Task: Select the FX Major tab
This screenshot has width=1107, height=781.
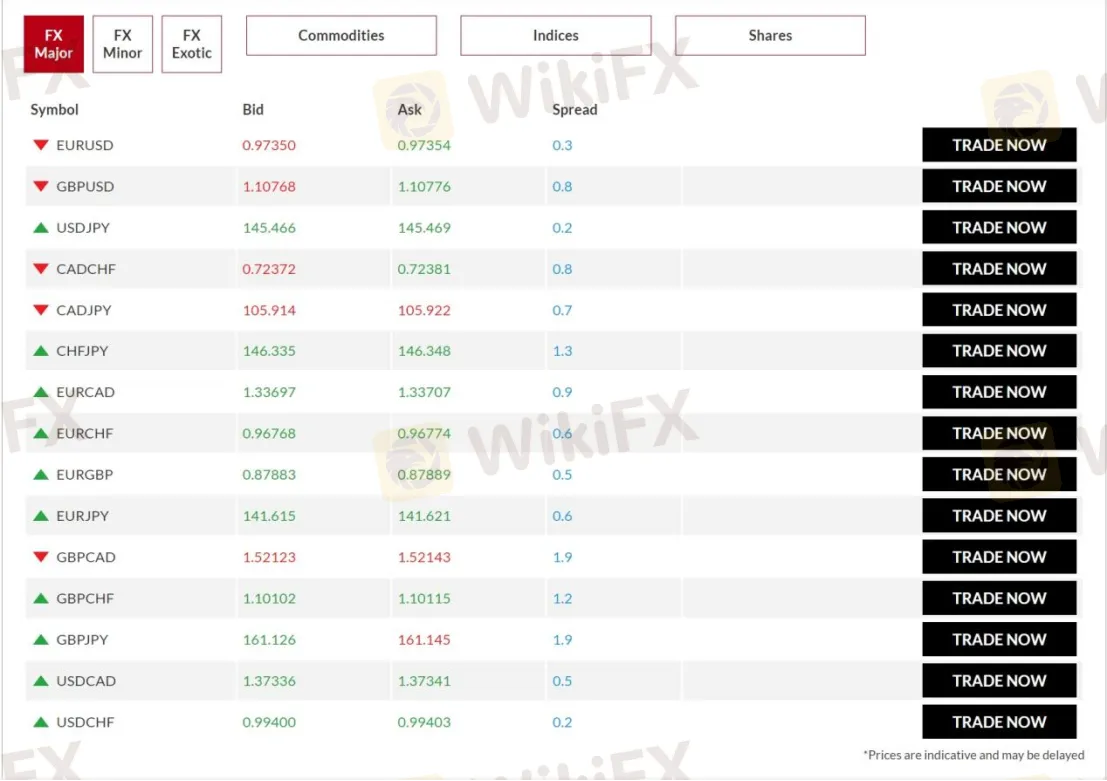Action: 54,44
